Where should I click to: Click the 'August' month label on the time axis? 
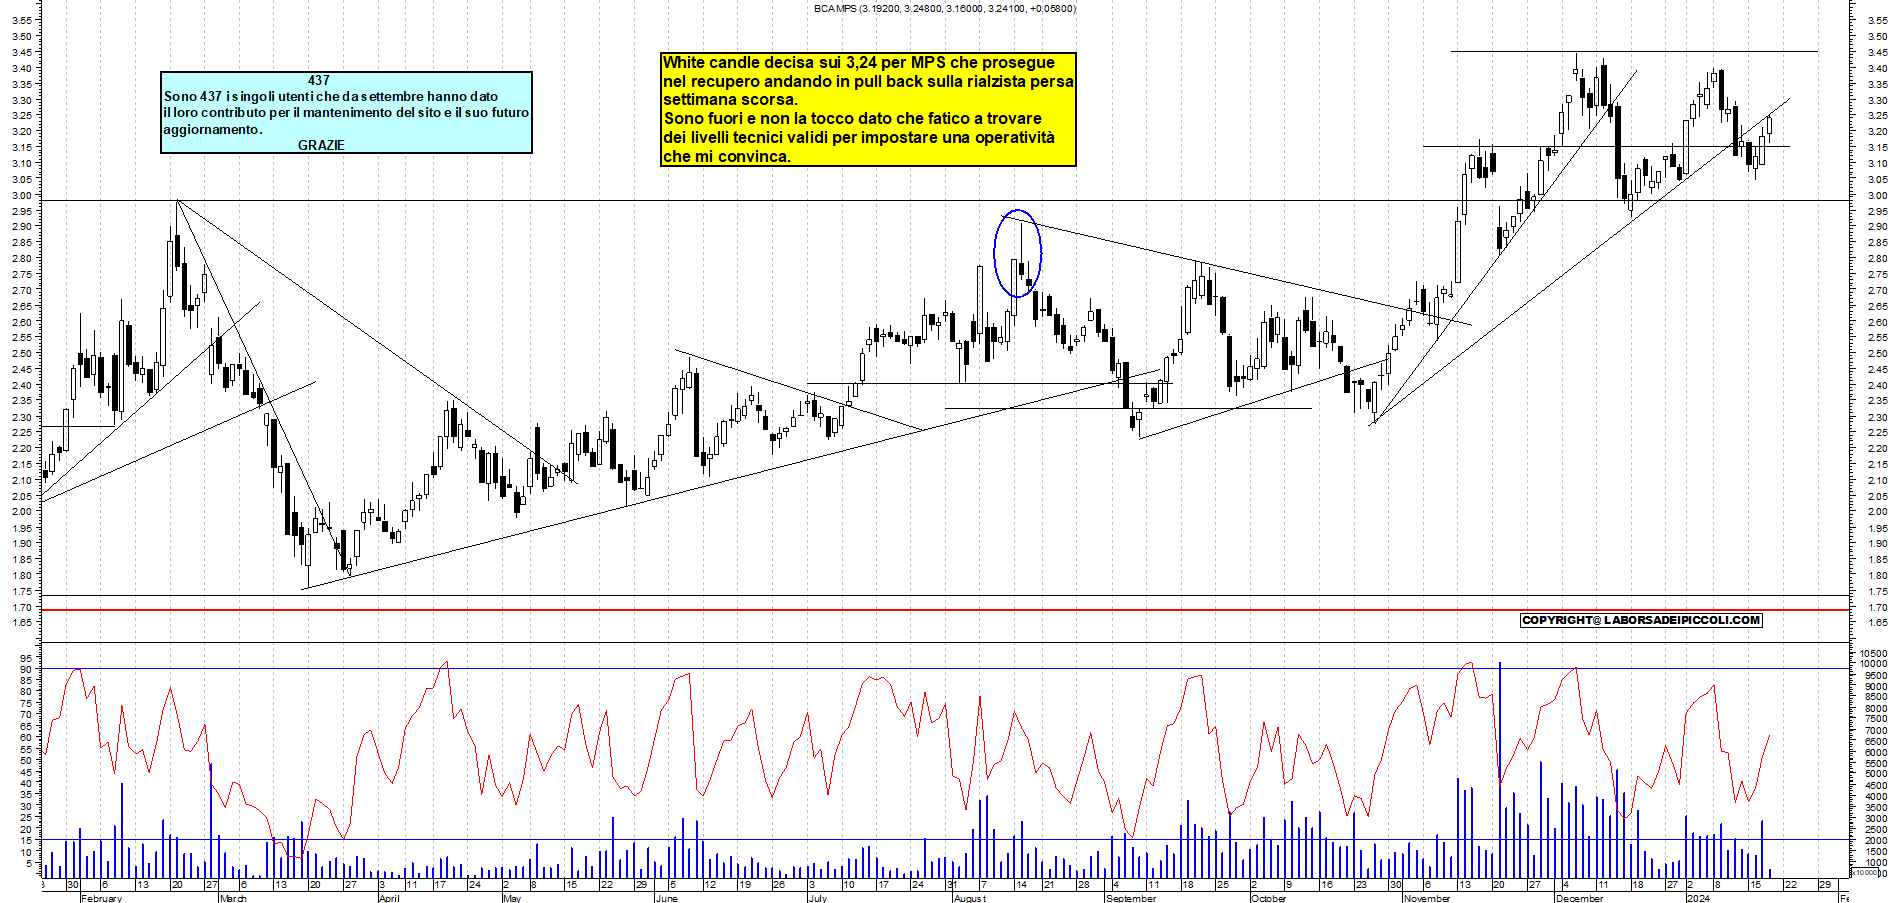click(969, 898)
